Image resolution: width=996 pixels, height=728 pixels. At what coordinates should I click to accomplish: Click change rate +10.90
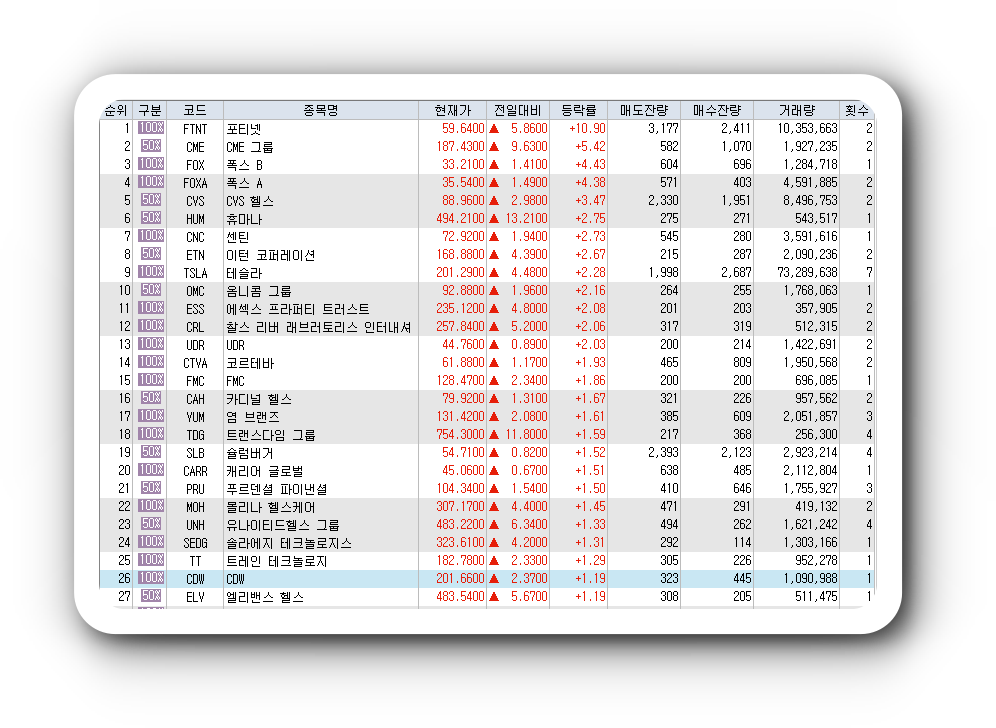coord(588,128)
